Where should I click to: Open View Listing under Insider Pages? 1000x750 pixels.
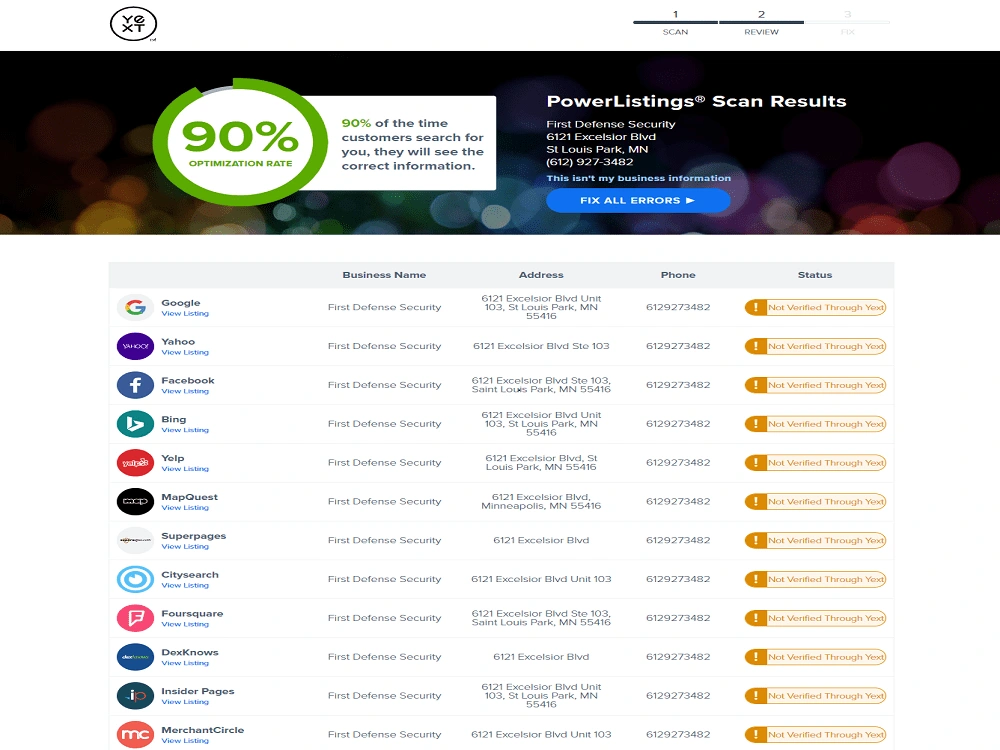[185, 703]
